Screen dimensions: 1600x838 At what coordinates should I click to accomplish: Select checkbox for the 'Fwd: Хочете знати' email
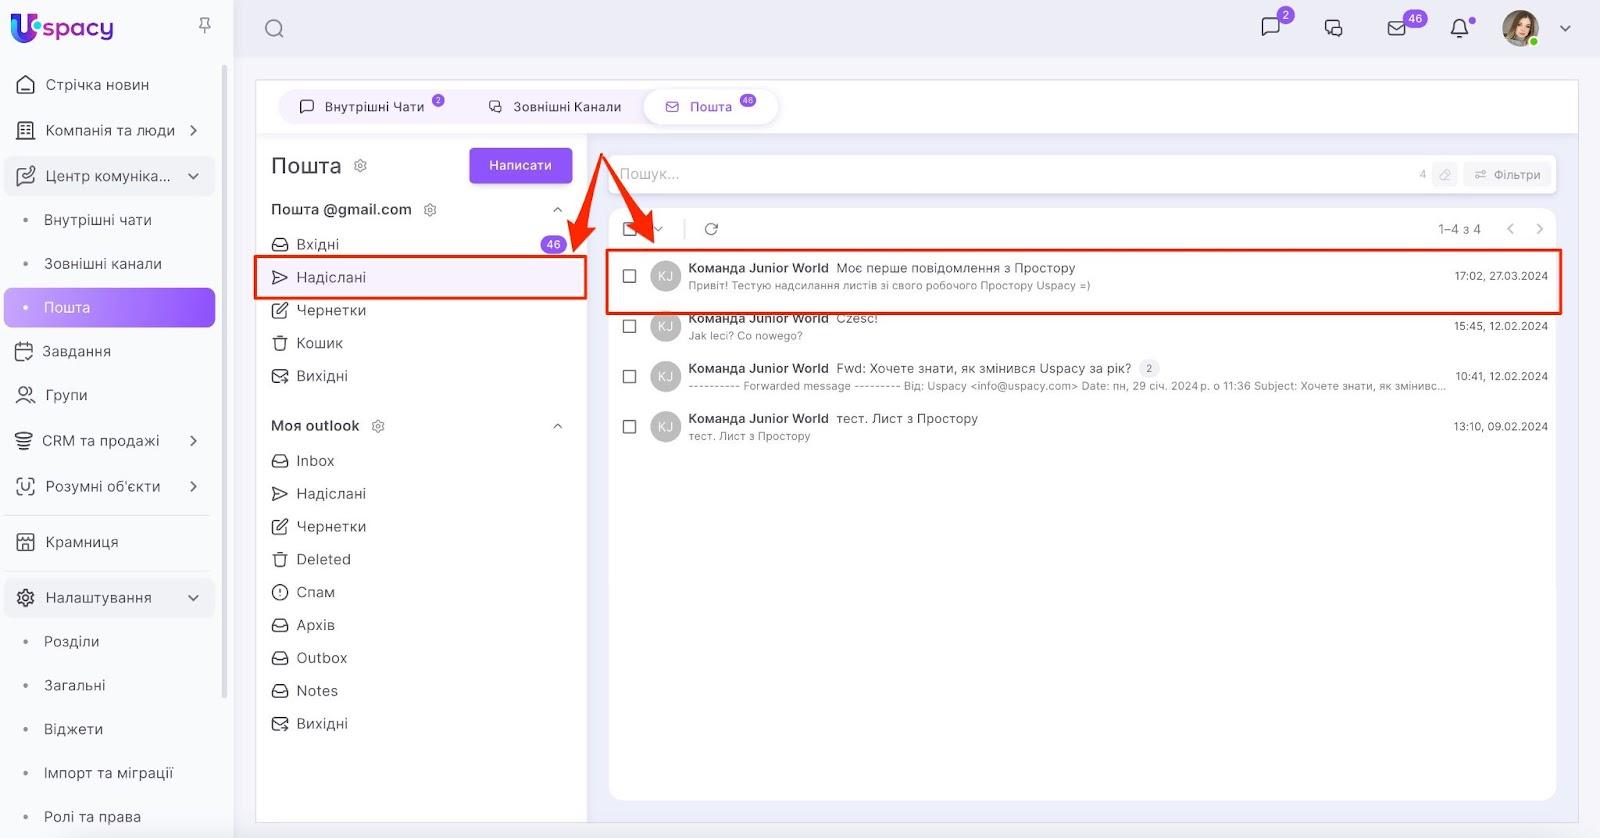[x=629, y=377]
